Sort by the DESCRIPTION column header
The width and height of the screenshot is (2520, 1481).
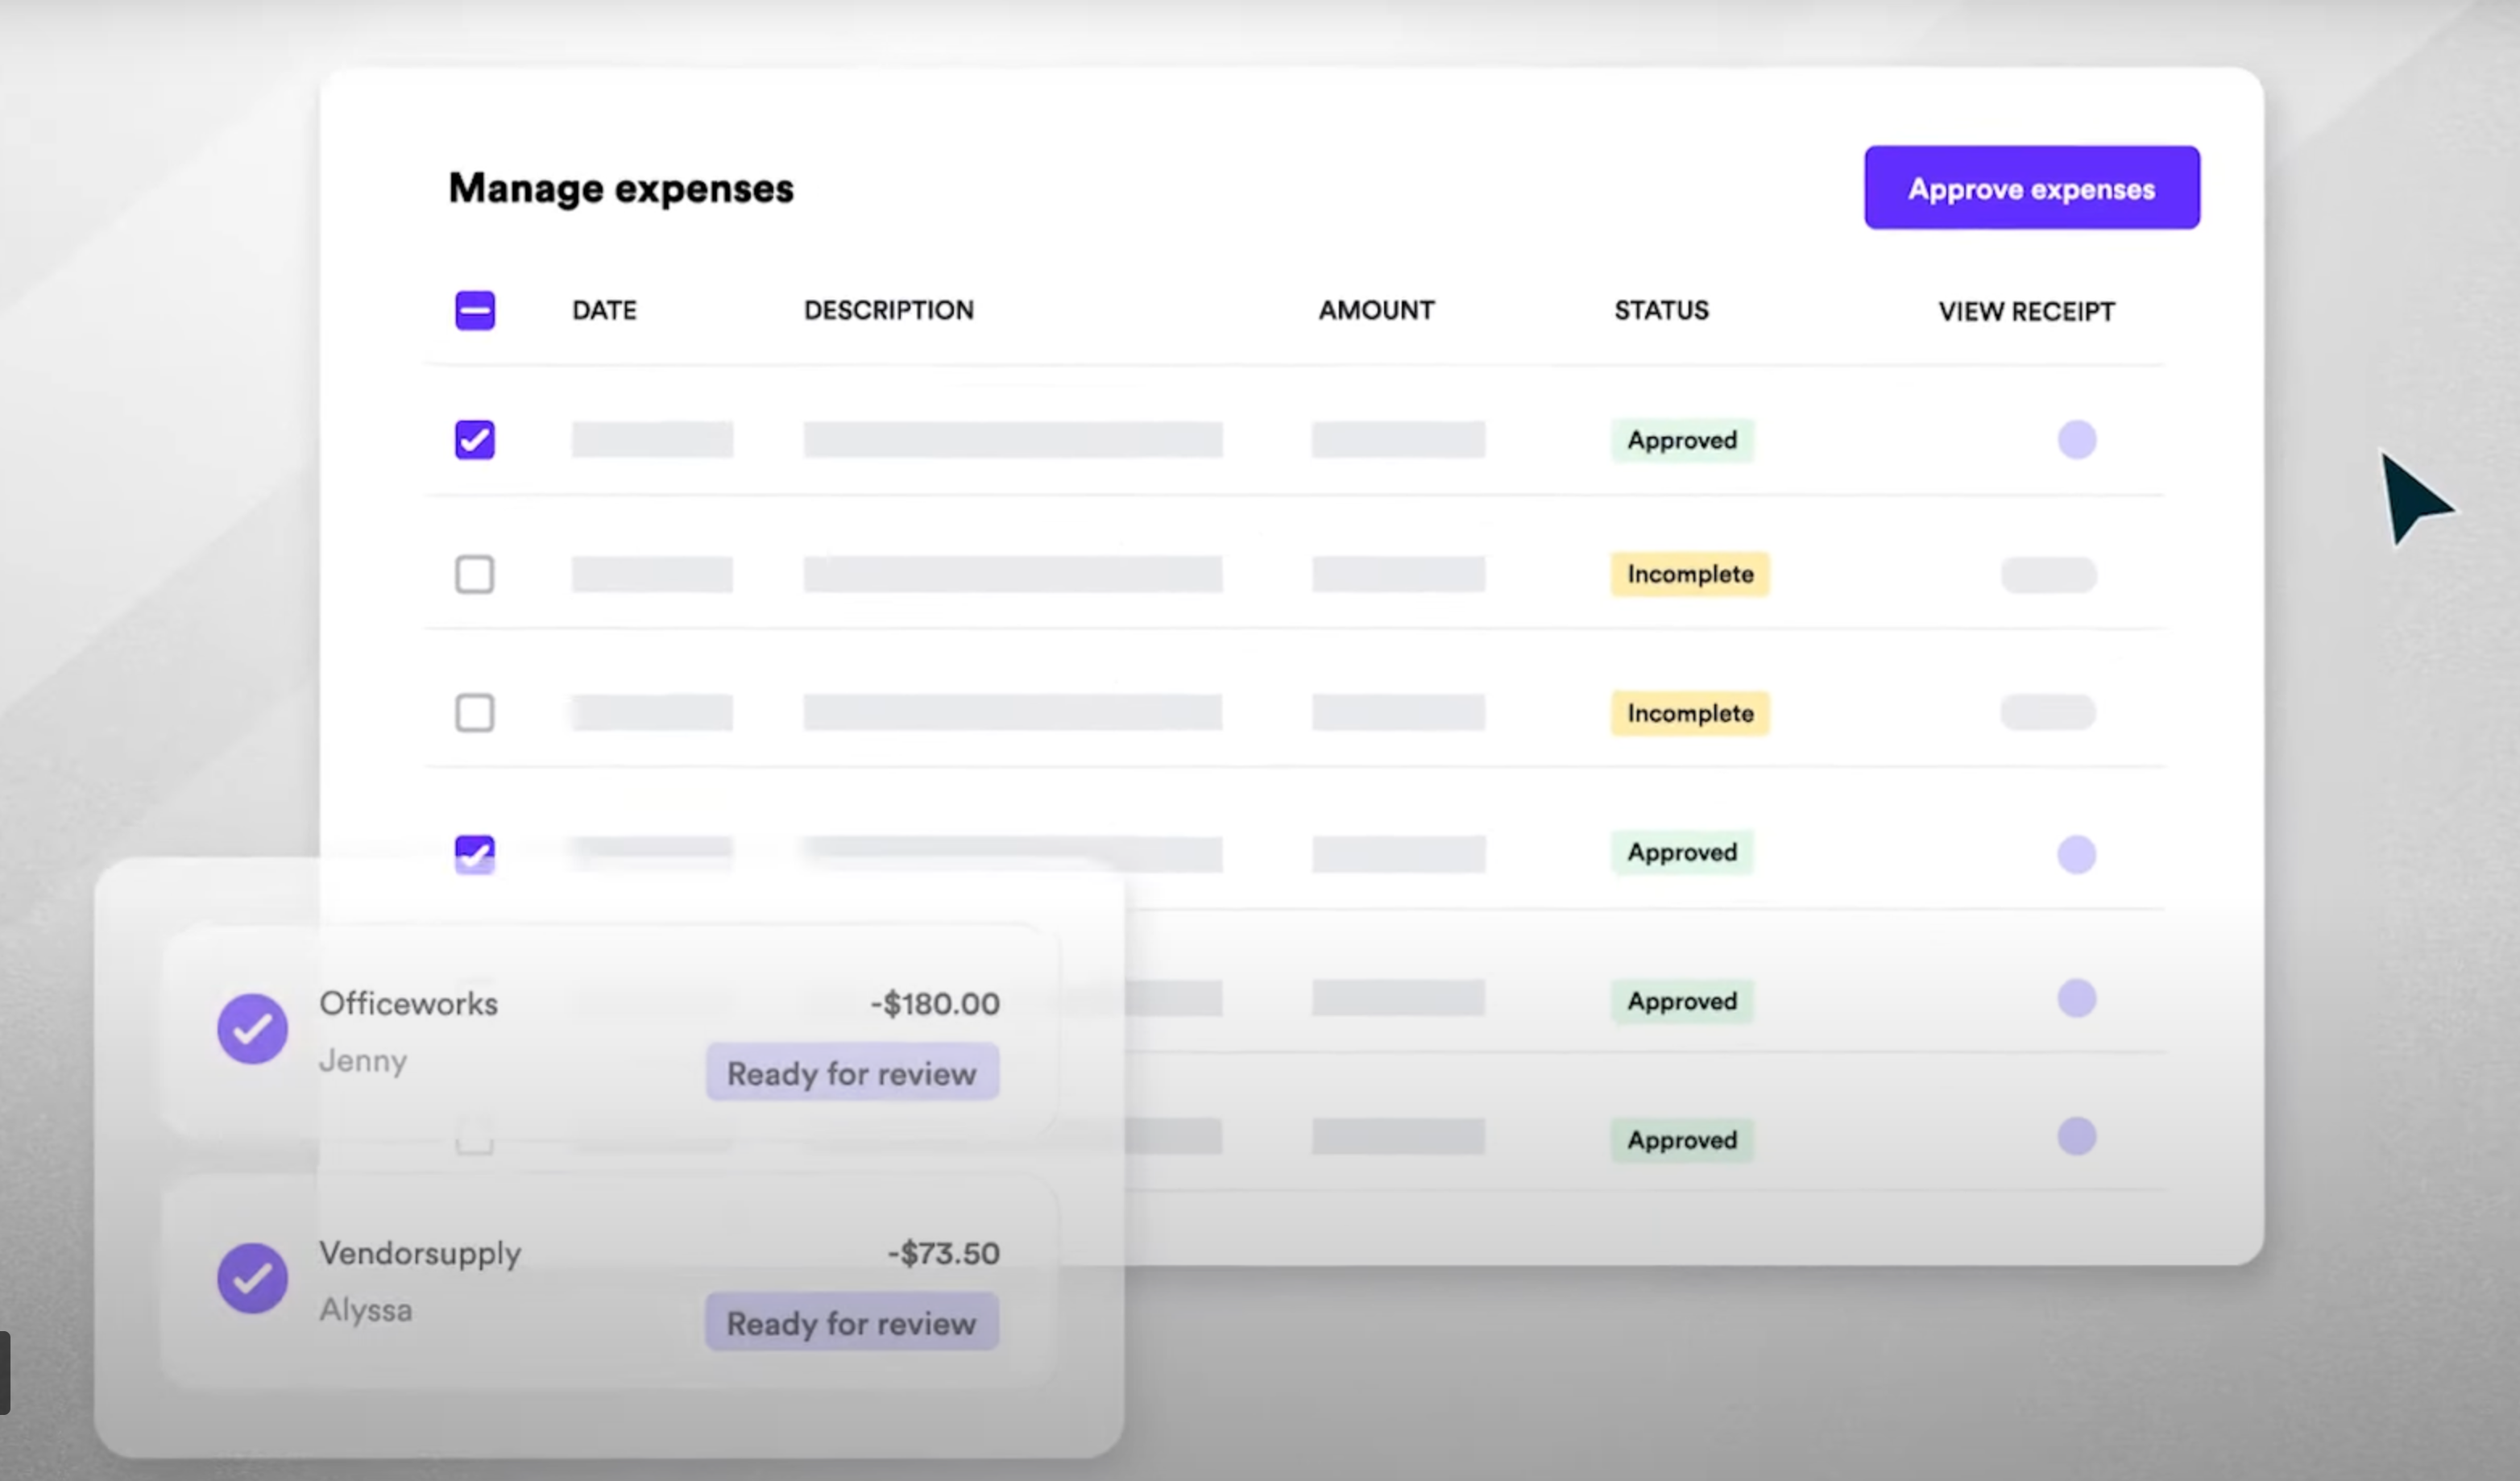tap(888, 310)
